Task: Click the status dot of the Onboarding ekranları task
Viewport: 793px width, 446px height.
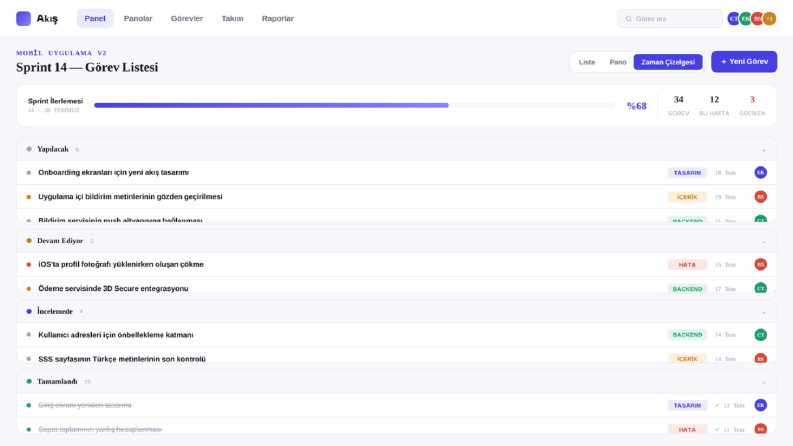Action: coord(29,172)
